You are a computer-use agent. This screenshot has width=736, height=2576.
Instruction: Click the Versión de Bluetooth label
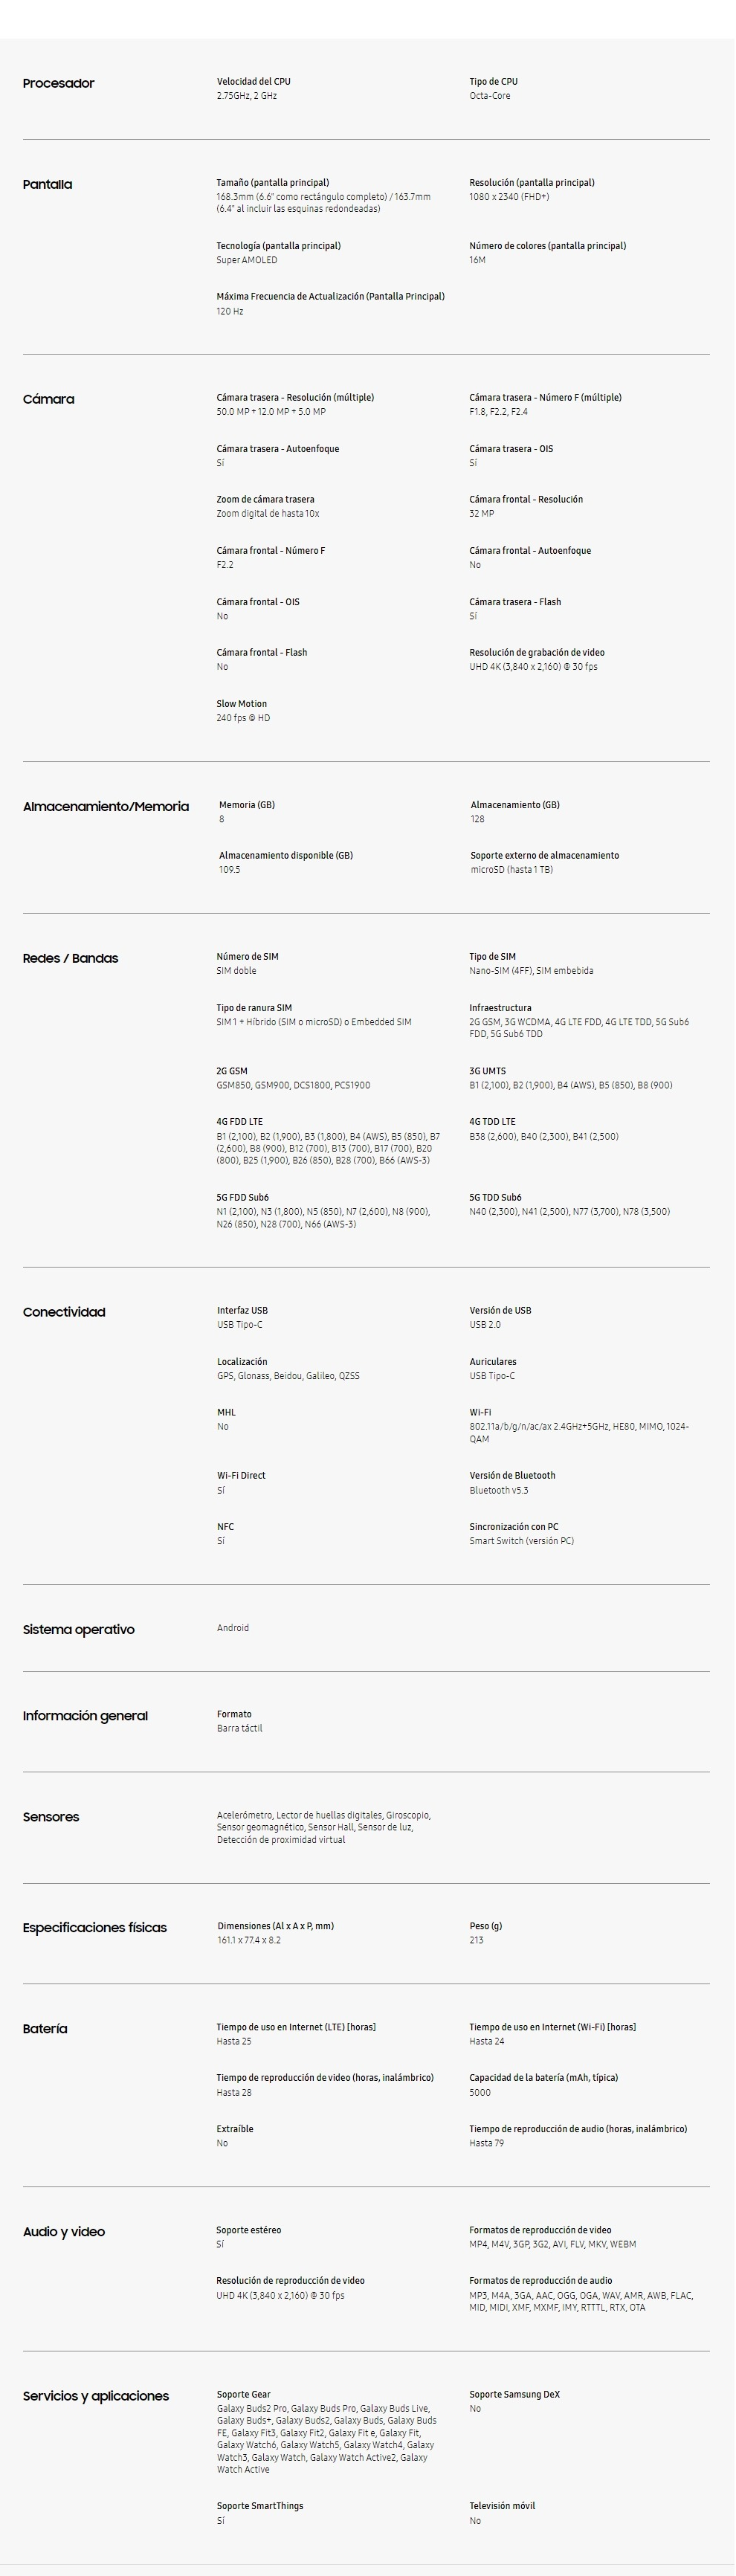pyautogui.click(x=512, y=1475)
